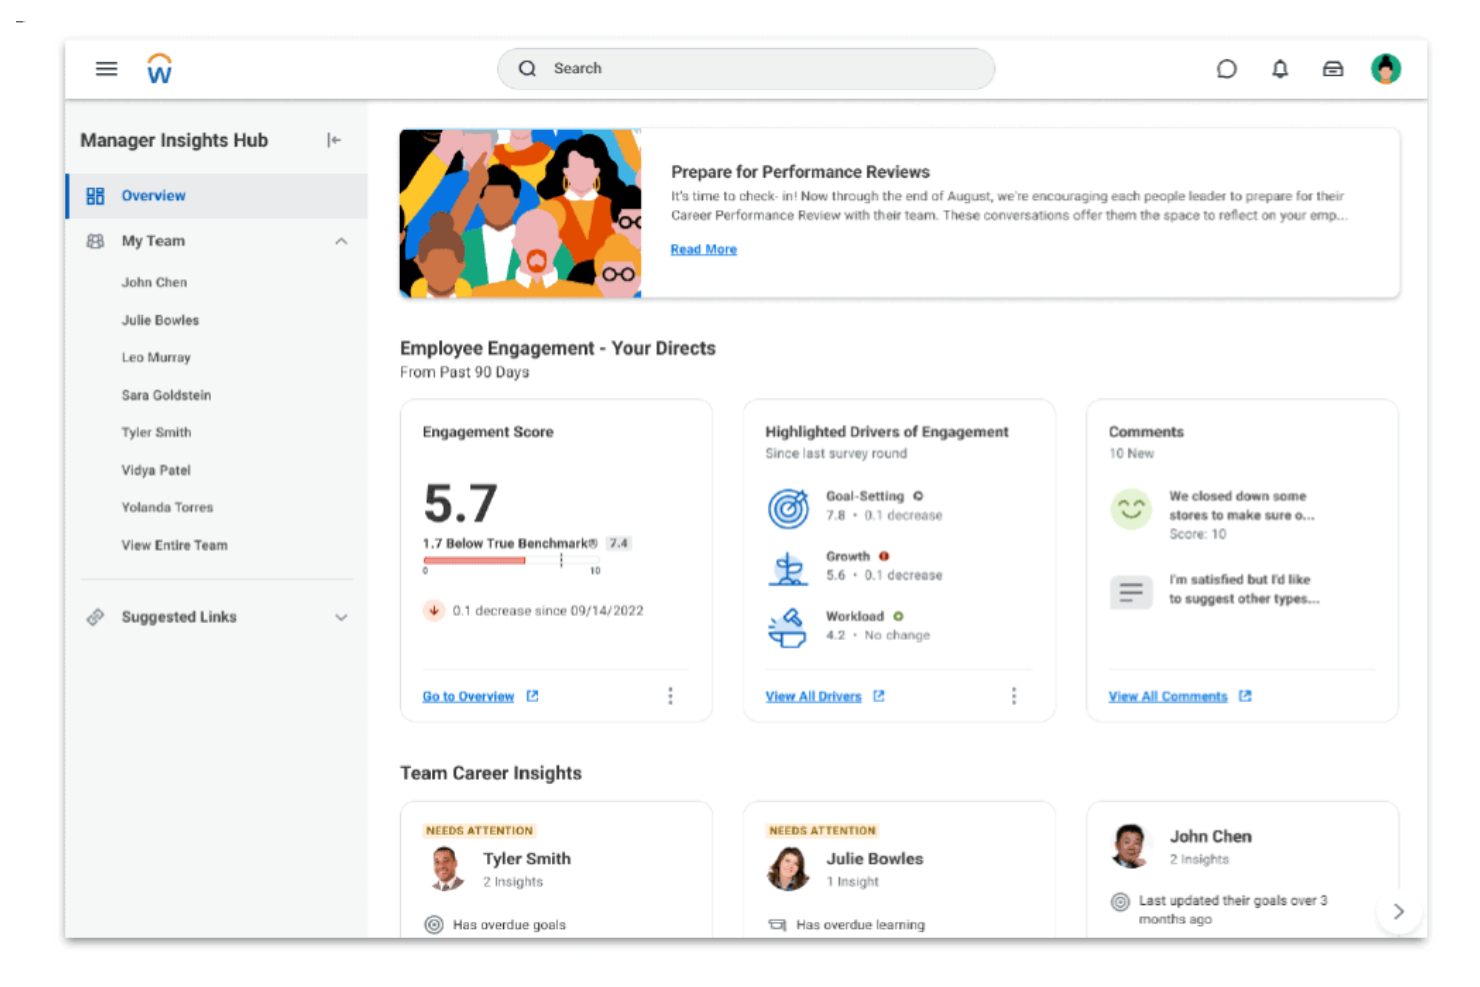Click the engagement score benchmark slider
The height and width of the screenshot is (987, 1480).
pyautogui.click(x=509, y=561)
